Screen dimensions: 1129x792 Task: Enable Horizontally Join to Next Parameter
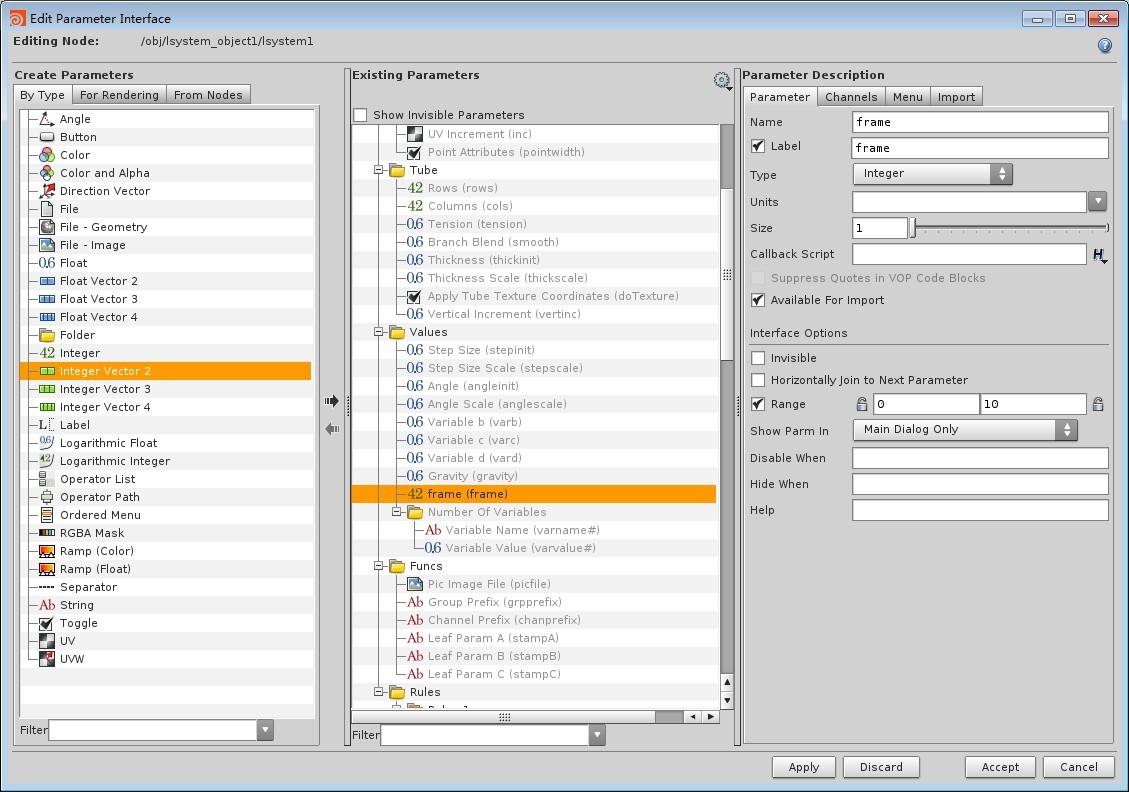tap(757, 380)
